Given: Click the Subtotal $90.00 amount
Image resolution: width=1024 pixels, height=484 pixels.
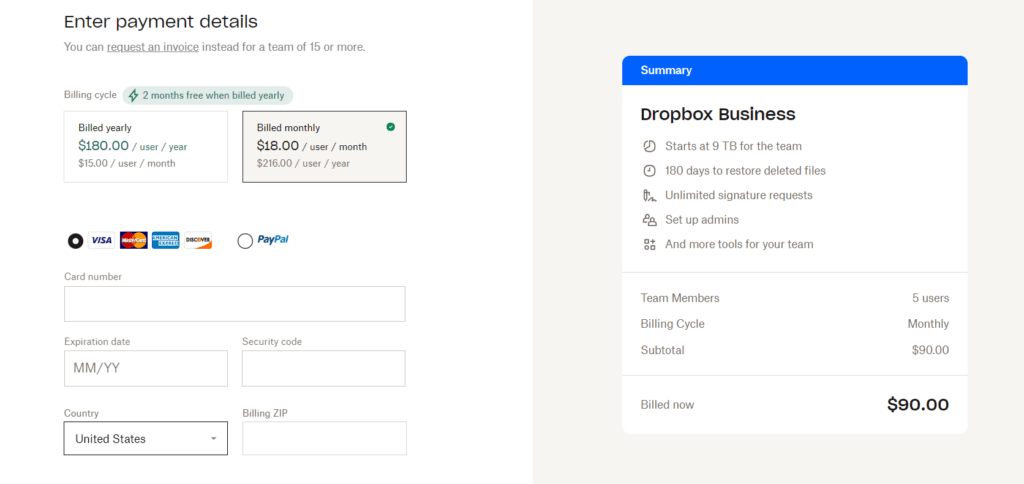Looking at the screenshot, I should coord(931,350).
